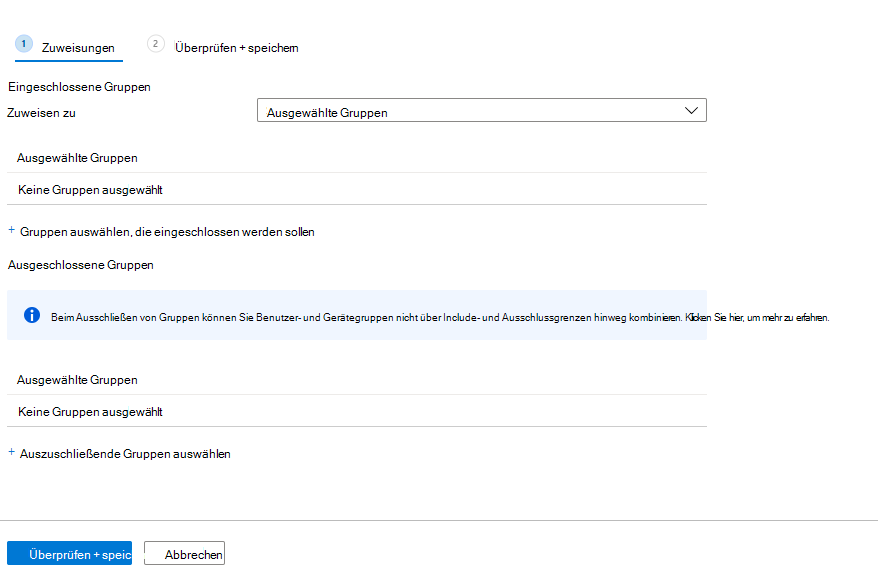Expand the dropdown chevron arrow

(x=691, y=111)
